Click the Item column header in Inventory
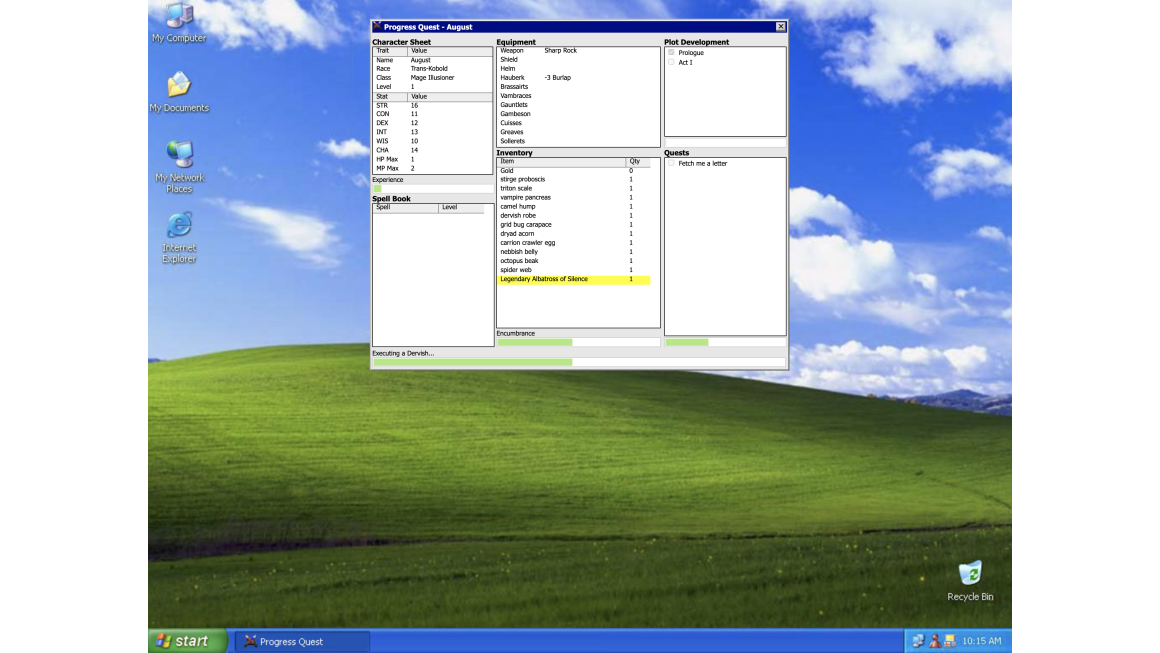 [562, 161]
